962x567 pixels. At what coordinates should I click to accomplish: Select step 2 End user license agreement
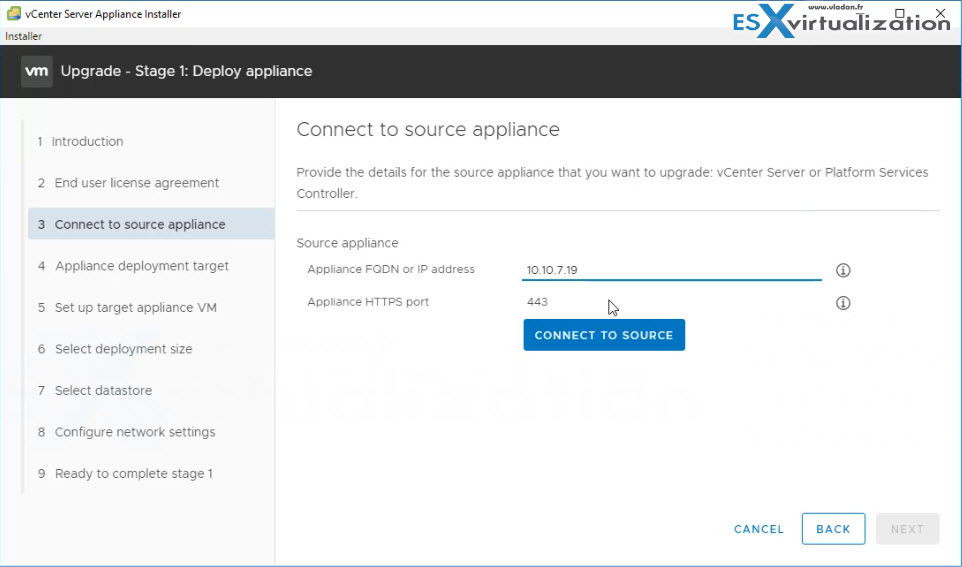[136, 183]
